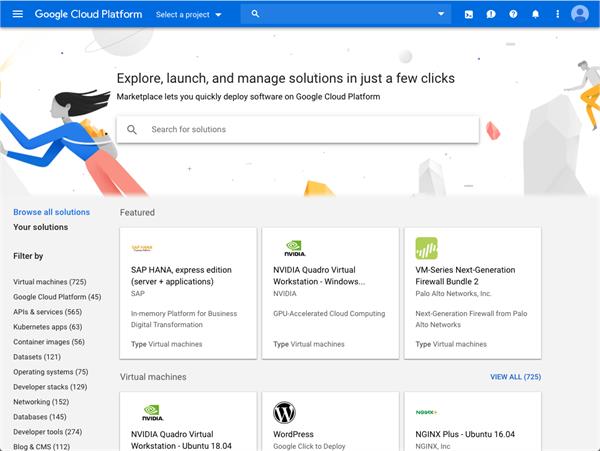The width and height of the screenshot is (600, 451).
Task: Open notifications bell
Action: coord(535,14)
